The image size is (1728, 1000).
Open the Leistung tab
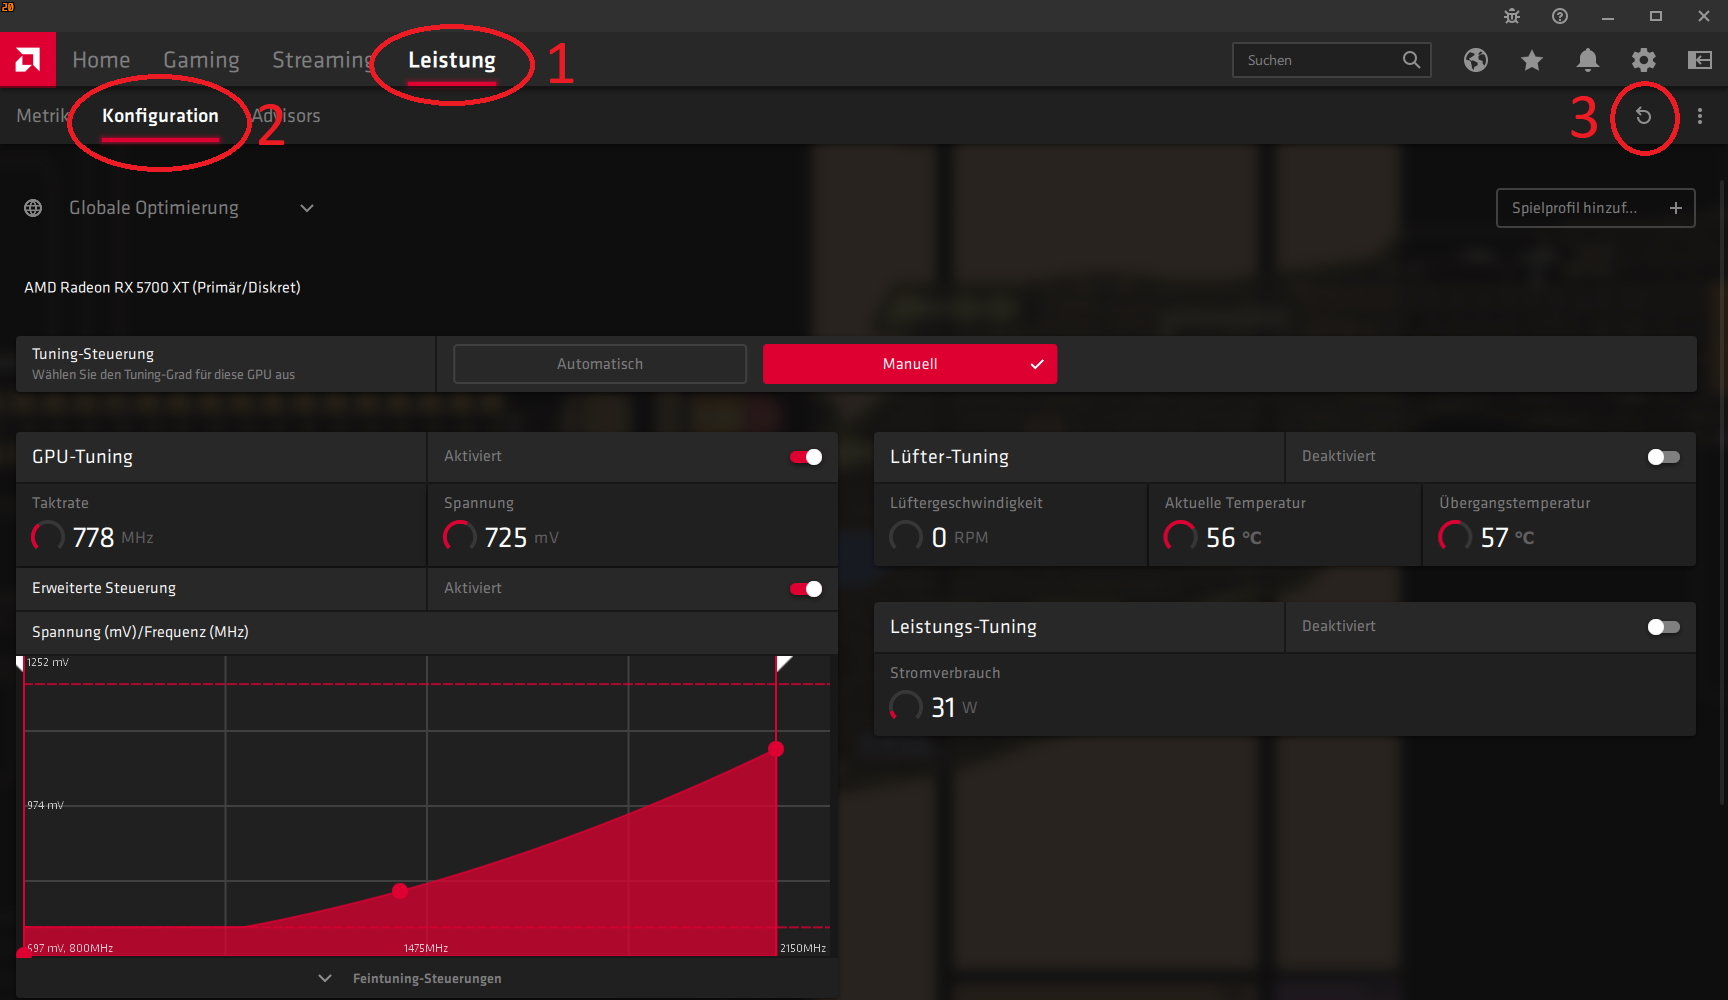pyautogui.click(x=452, y=60)
